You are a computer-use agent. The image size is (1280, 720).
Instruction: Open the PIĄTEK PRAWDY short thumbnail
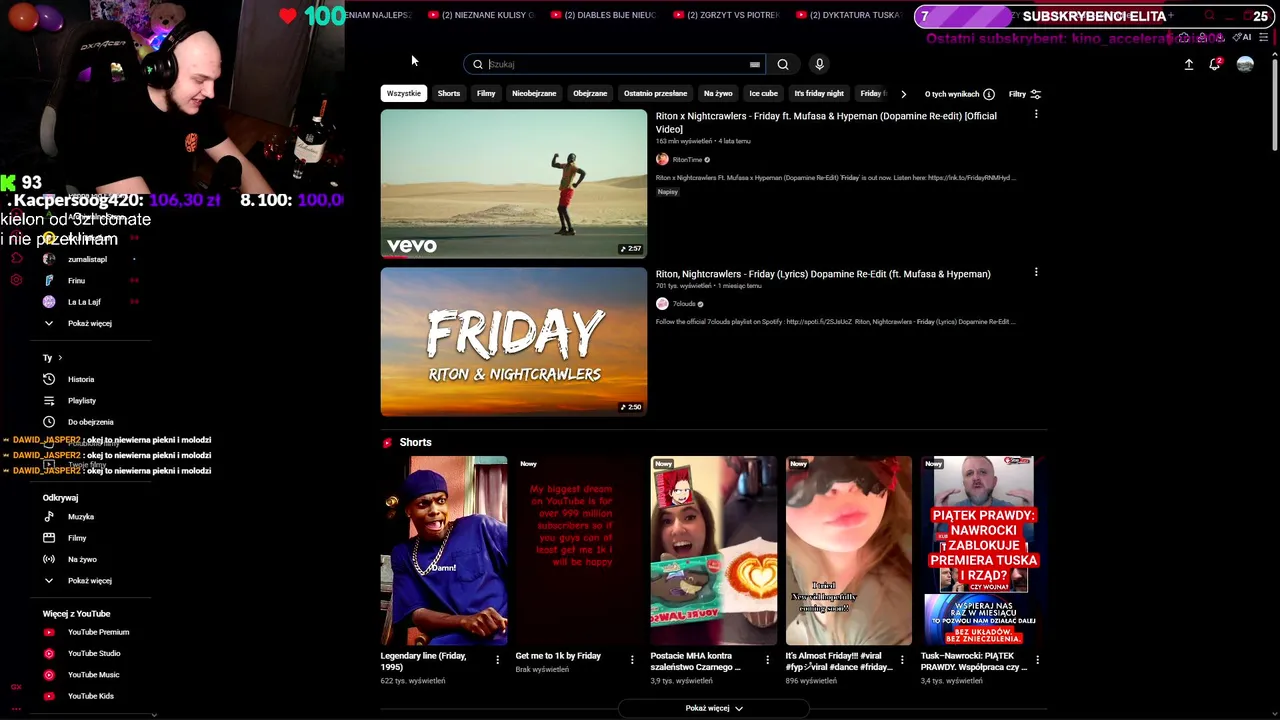983,551
